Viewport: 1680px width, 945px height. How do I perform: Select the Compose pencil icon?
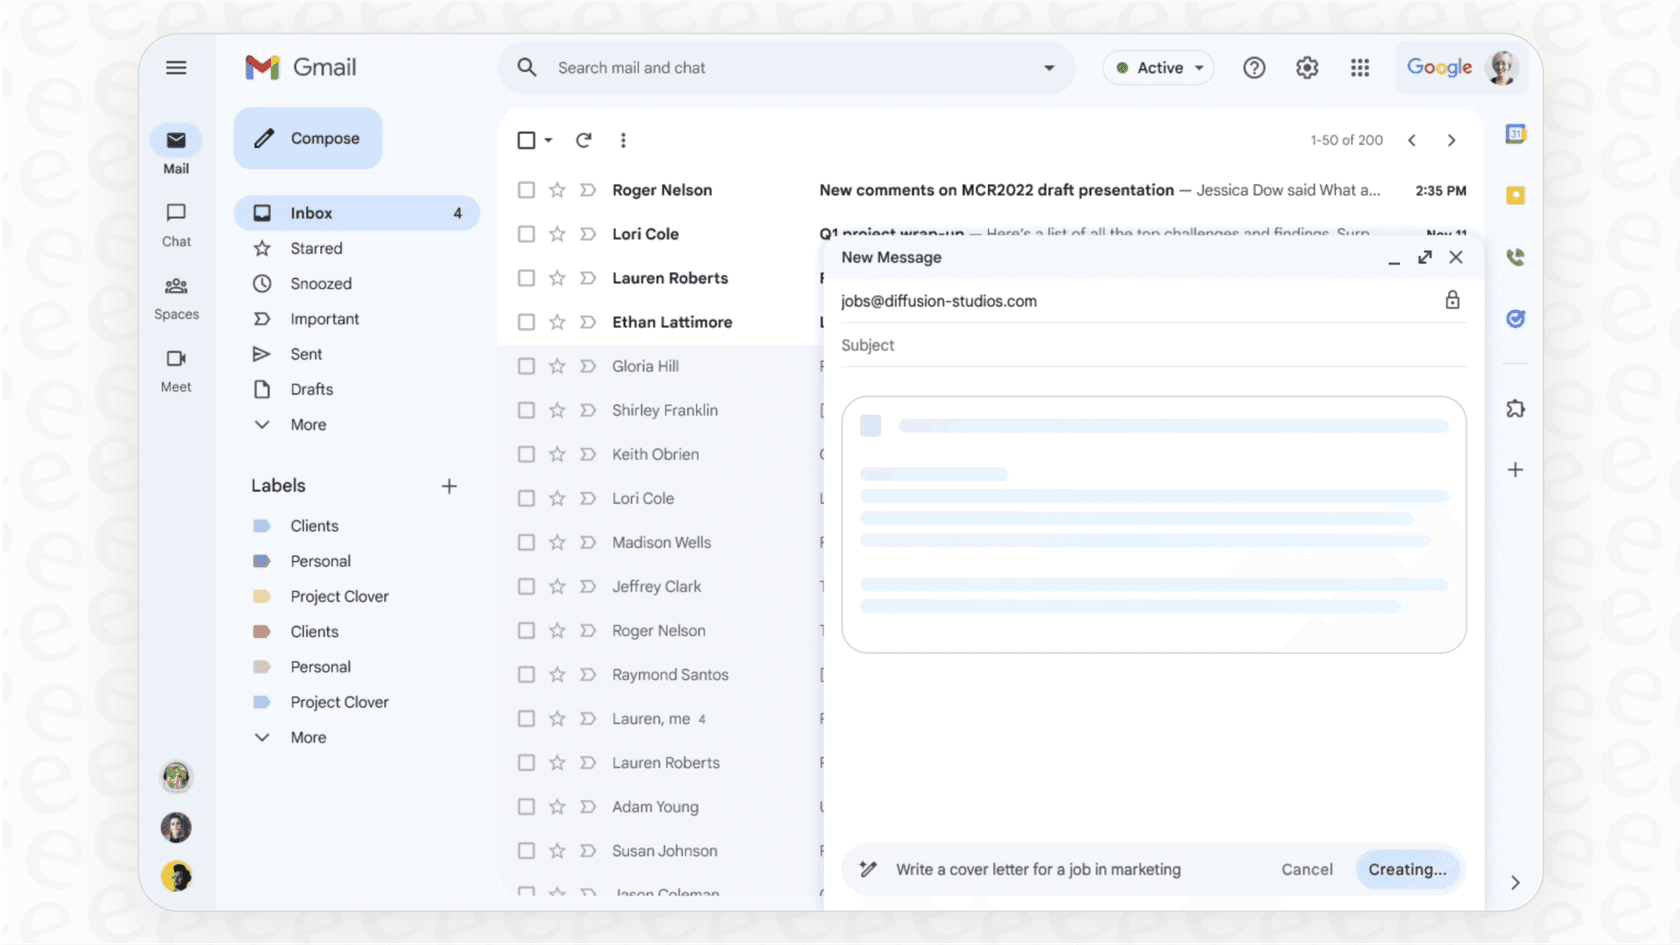pos(262,138)
